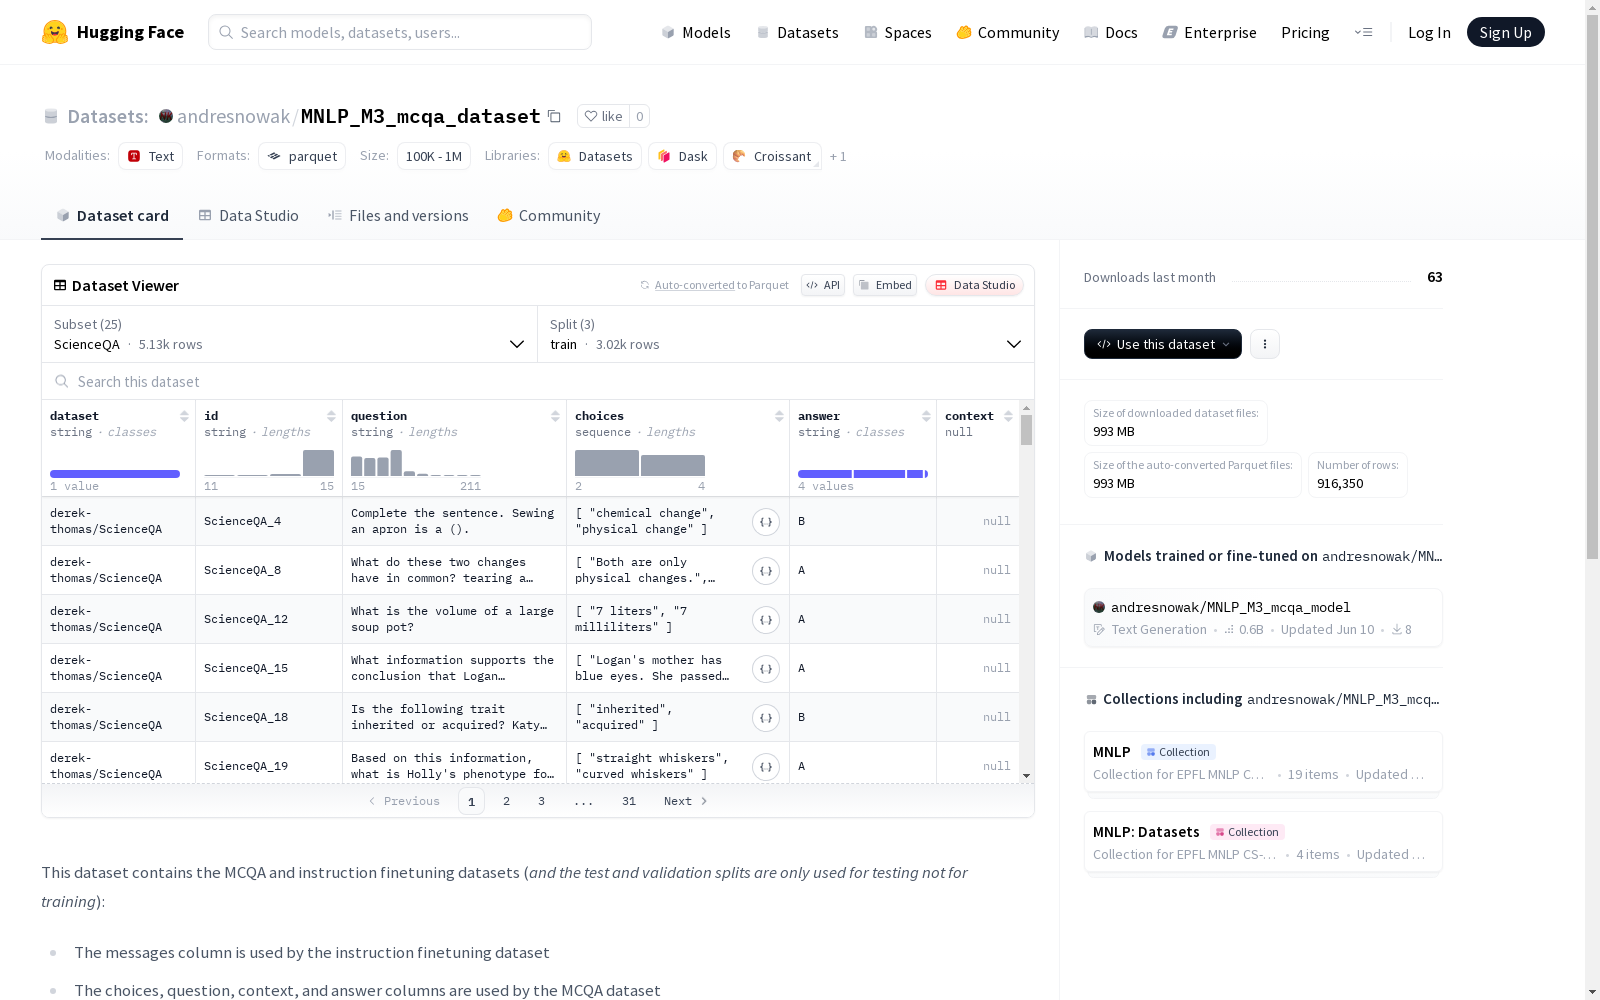Expand the ScienceQA_19 choices cell brace icon
1600x1000 pixels.
click(x=766, y=766)
